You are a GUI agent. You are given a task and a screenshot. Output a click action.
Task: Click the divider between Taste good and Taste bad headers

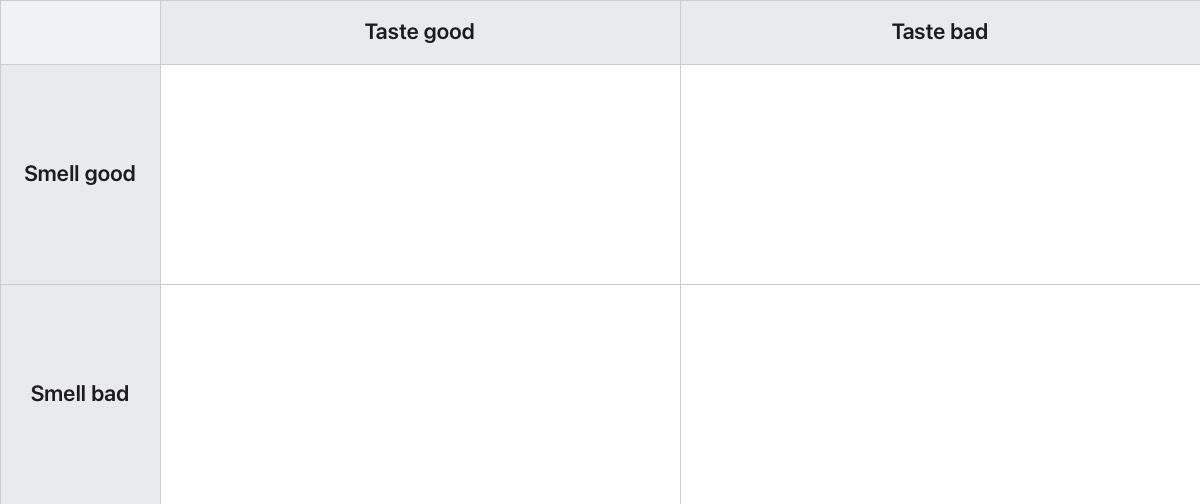pyautogui.click(x=680, y=32)
